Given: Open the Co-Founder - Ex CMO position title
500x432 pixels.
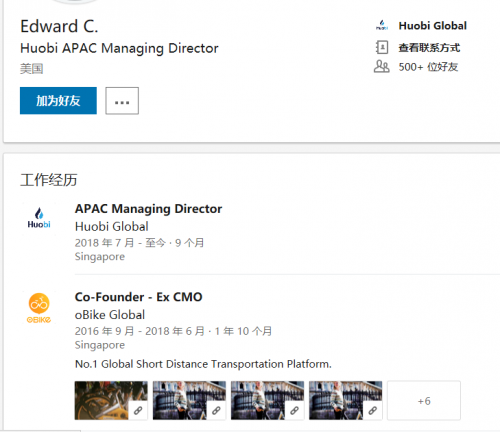Looking at the screenshot, I should (x=139, y=297).
